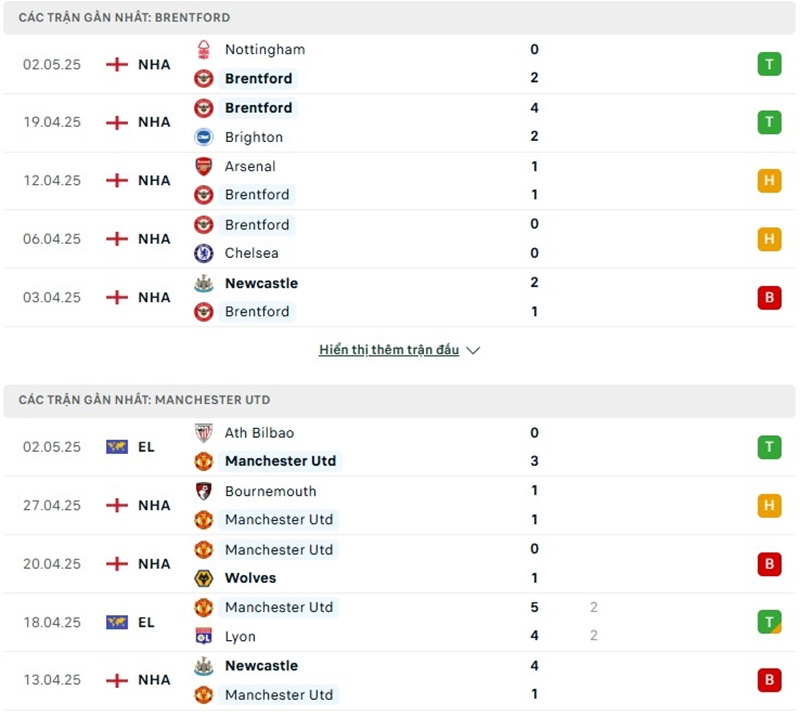The width and height of the screenshot is (800, 716).
Task: Expand more matches with the chevron arrow
Action: [472, 350]
